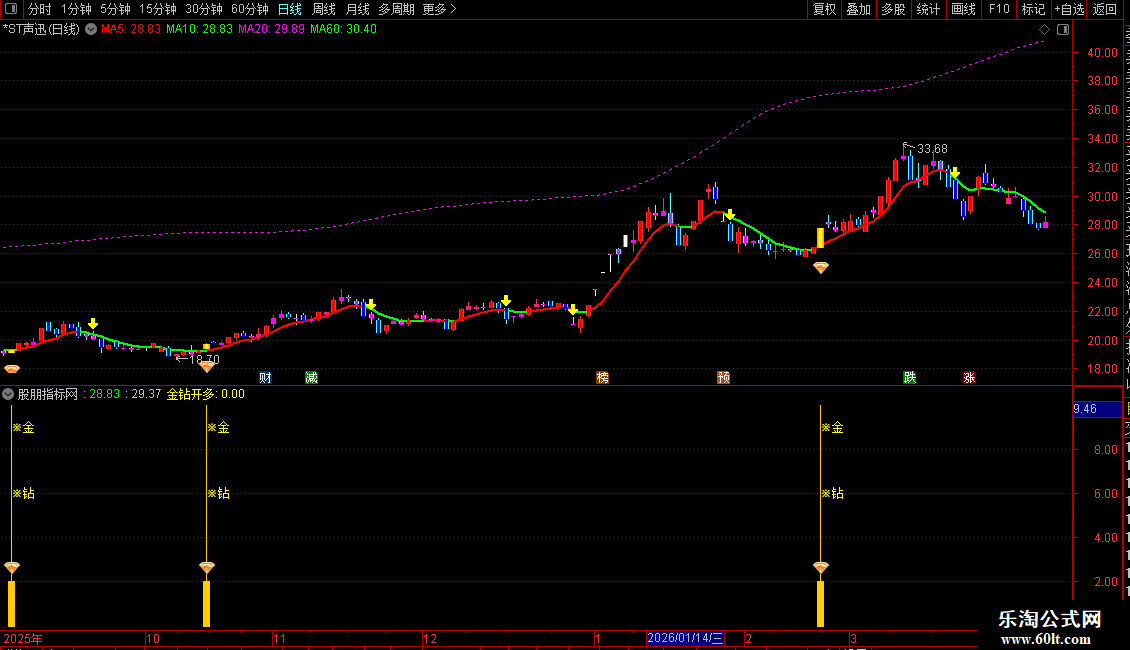Click the 叠加 overlay button
The height and width of the screenshot is (650, 1130).
(x=859, y=9)
